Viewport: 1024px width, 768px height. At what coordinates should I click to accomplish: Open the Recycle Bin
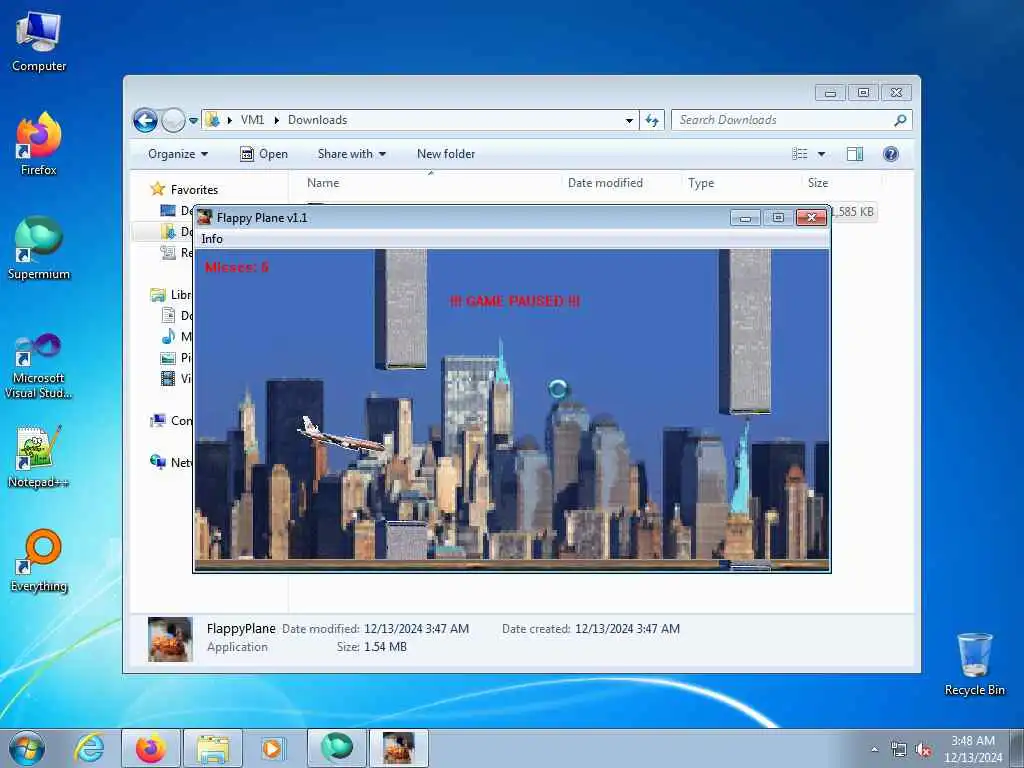(x=974, y=664)
